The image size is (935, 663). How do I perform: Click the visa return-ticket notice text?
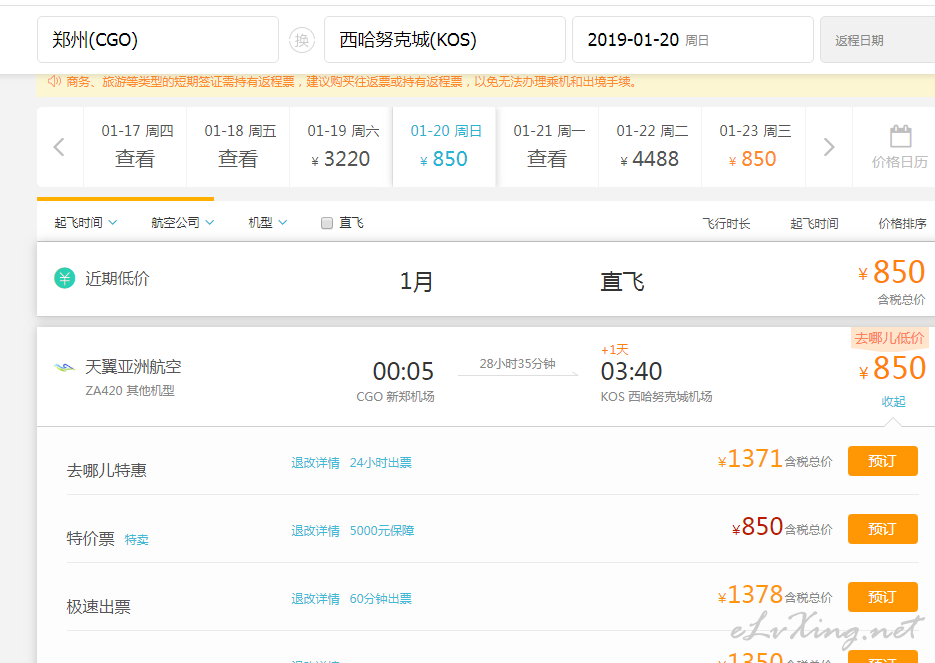[352, 82]
